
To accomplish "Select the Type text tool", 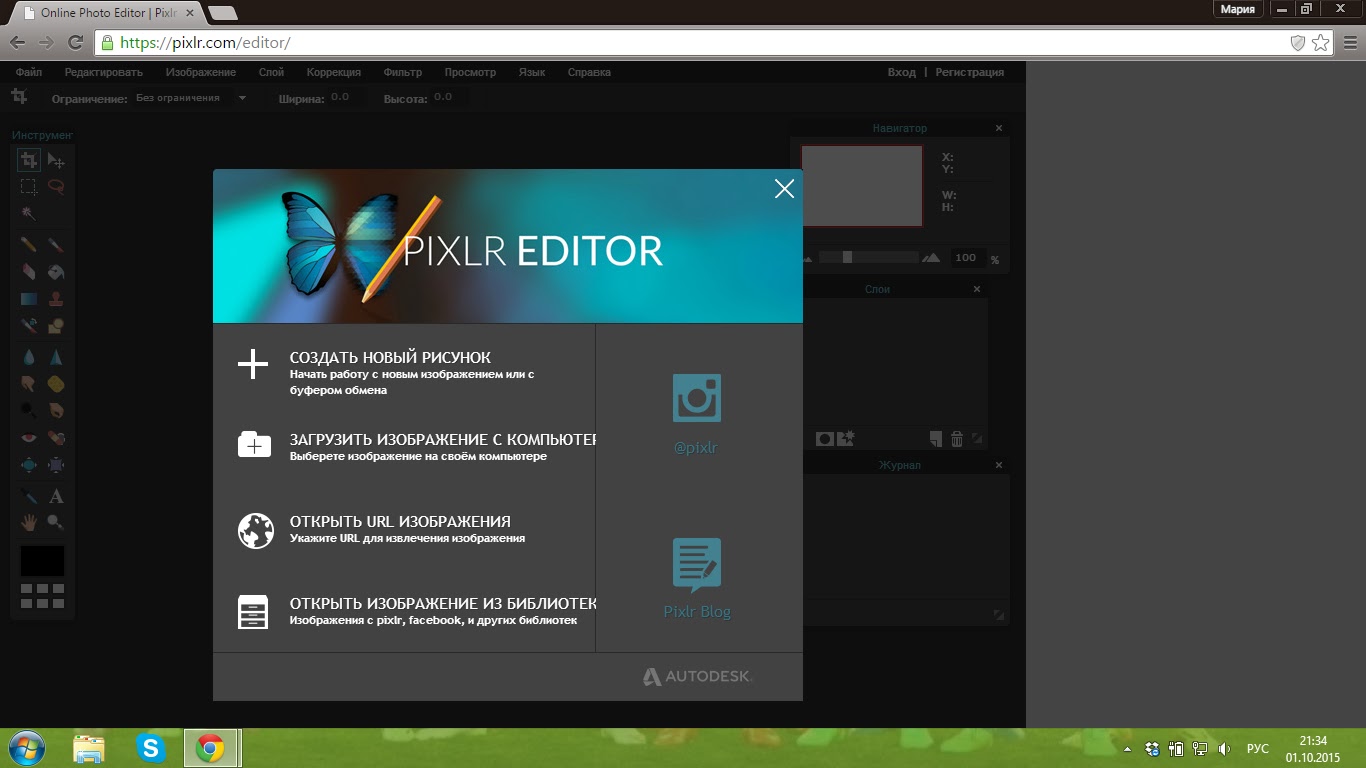I will click(56, 496).
